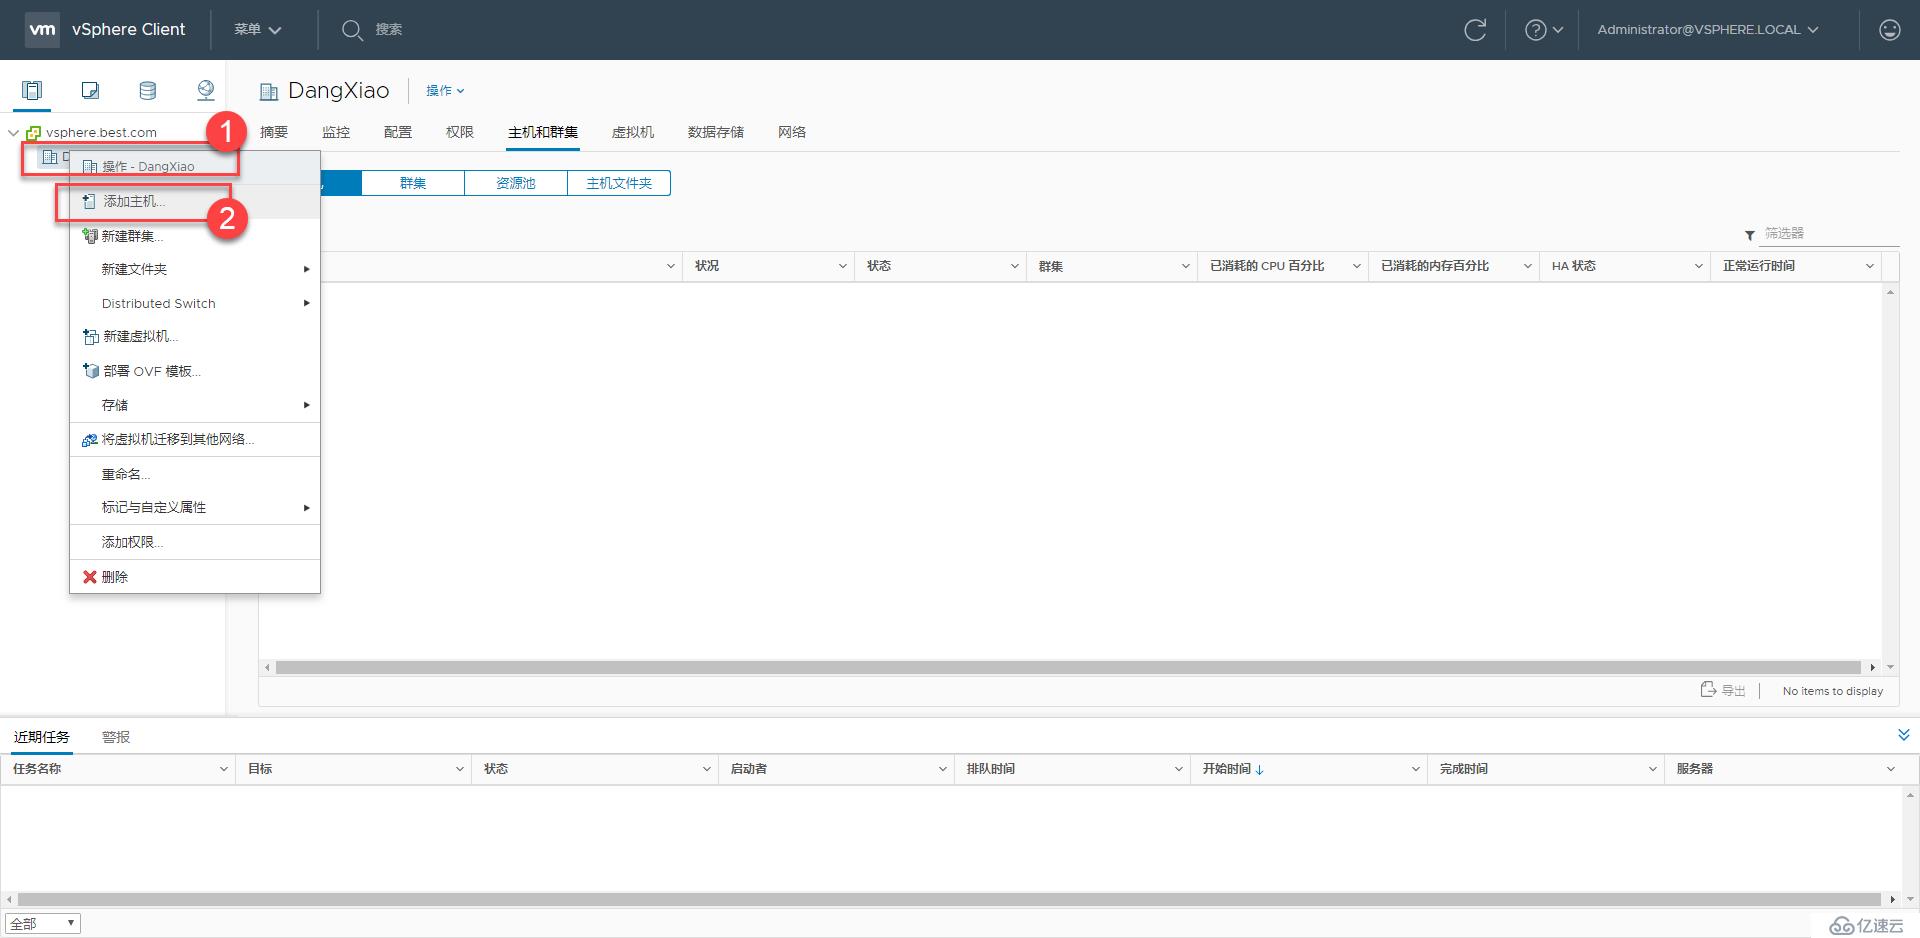Screen dimensions: 1920x938
Task: Open Networking inventory view icon
Action: [205, 91]
